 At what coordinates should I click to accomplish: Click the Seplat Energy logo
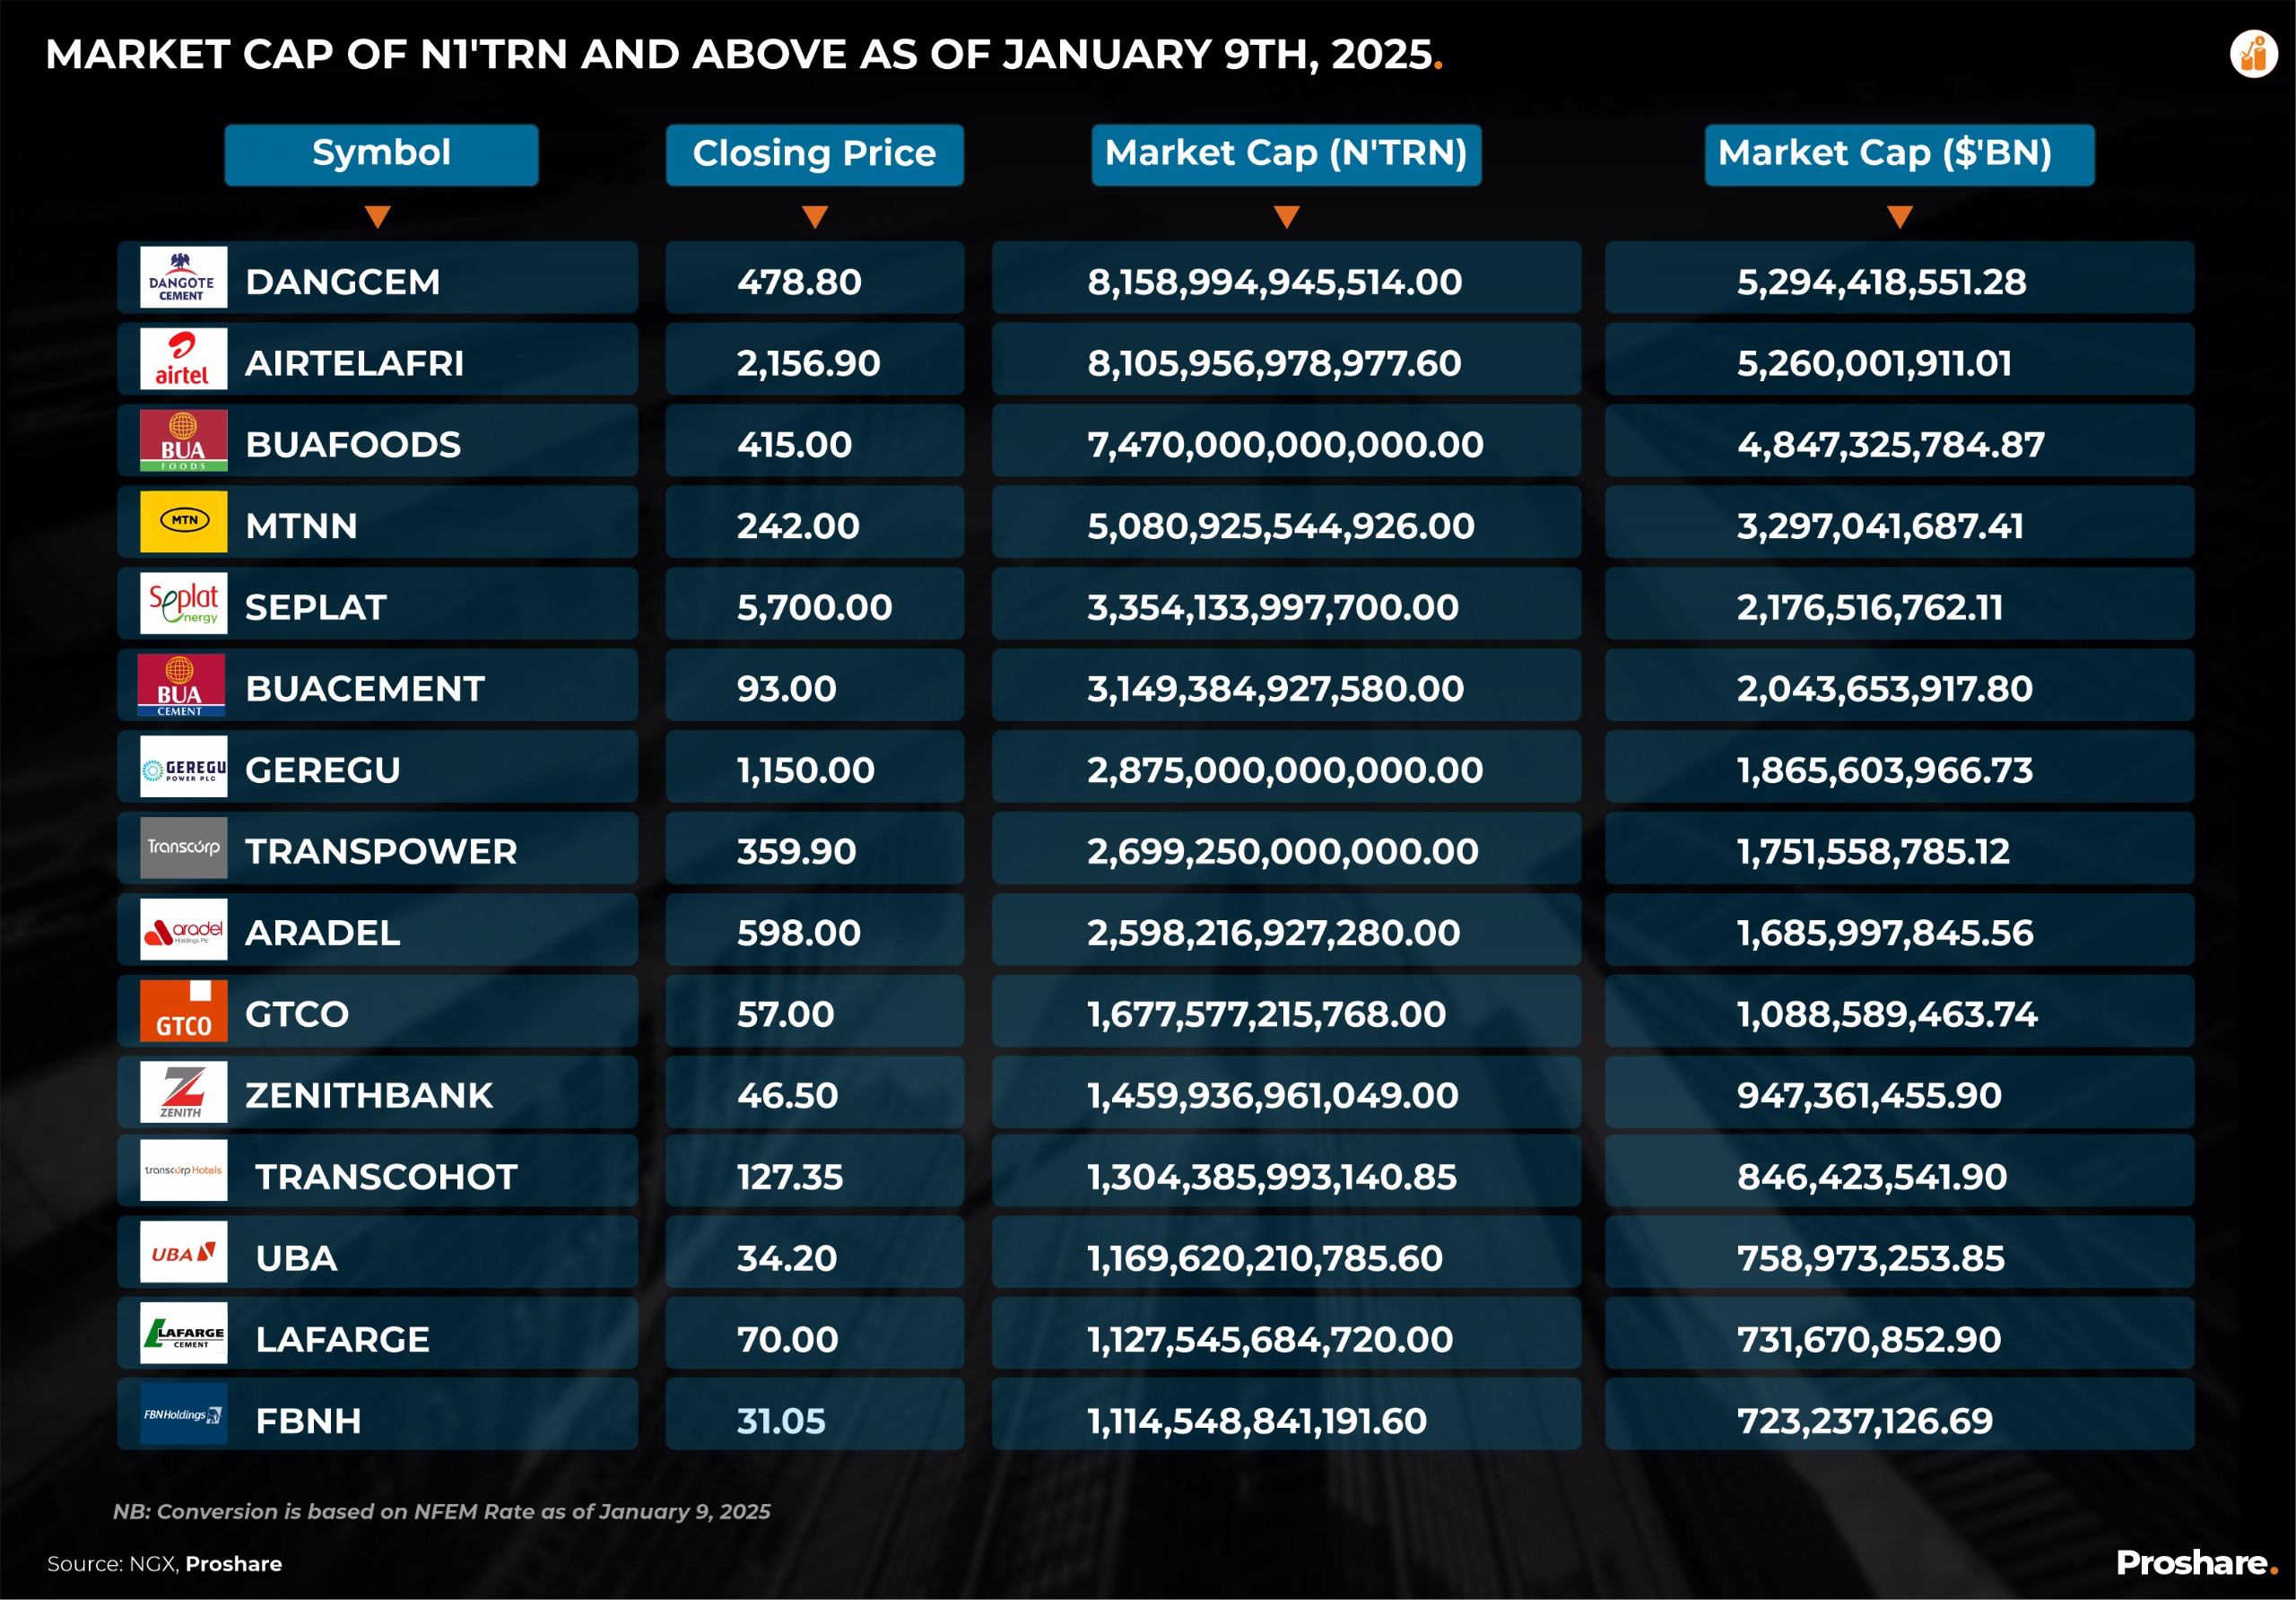tap(183, 604)
